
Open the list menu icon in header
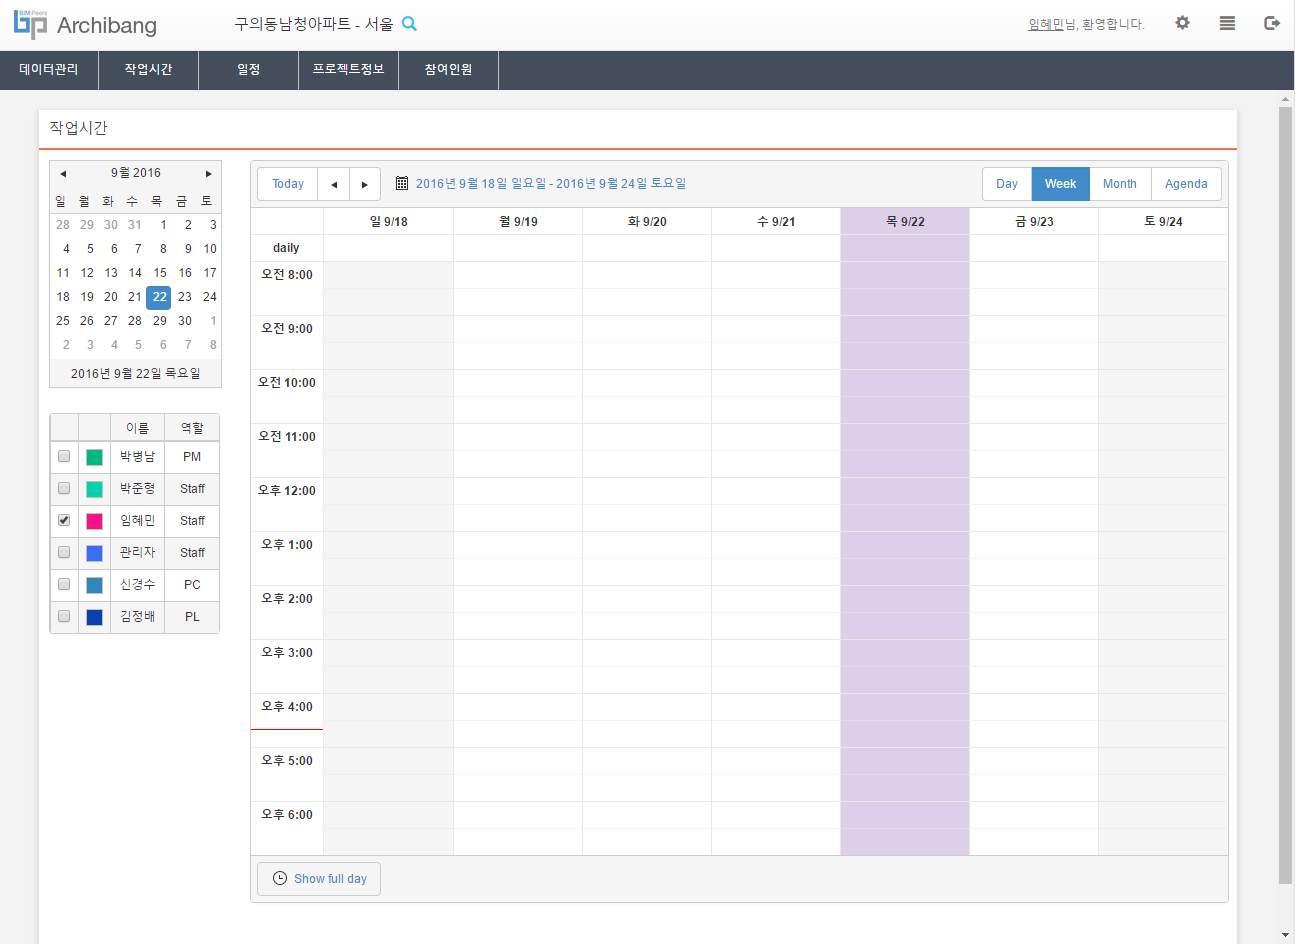pos(1227,23)
